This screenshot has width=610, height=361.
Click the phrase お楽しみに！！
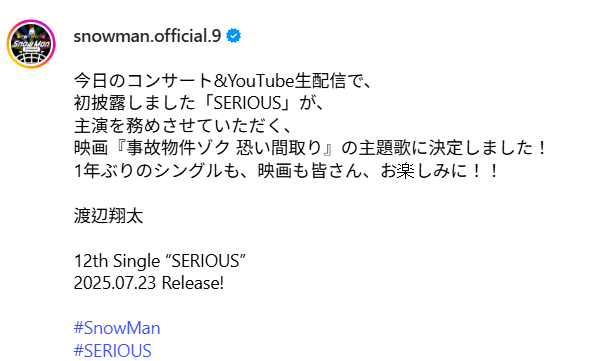440,170
